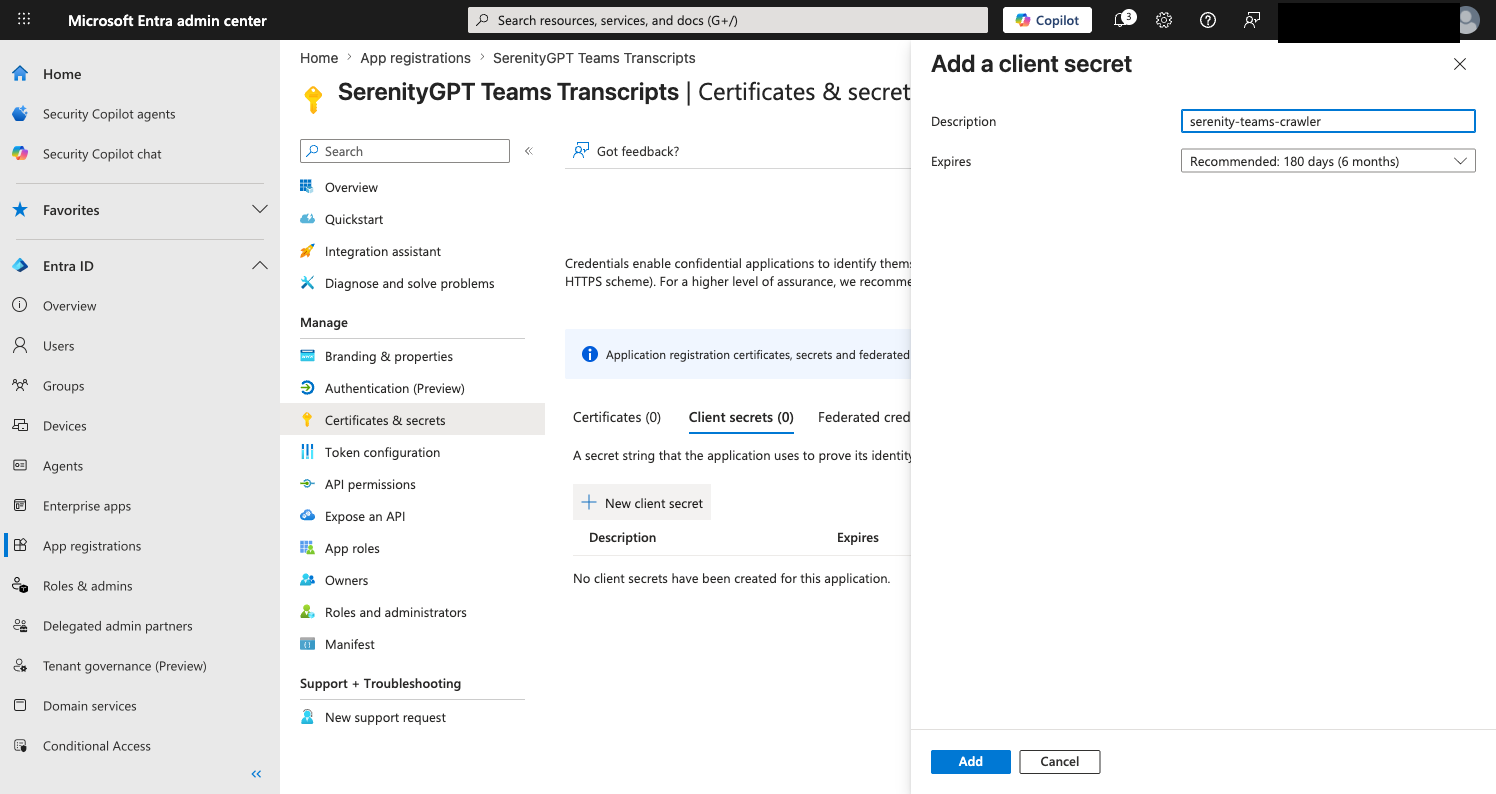
Task: Open Branding & properties
Action: 389,356
